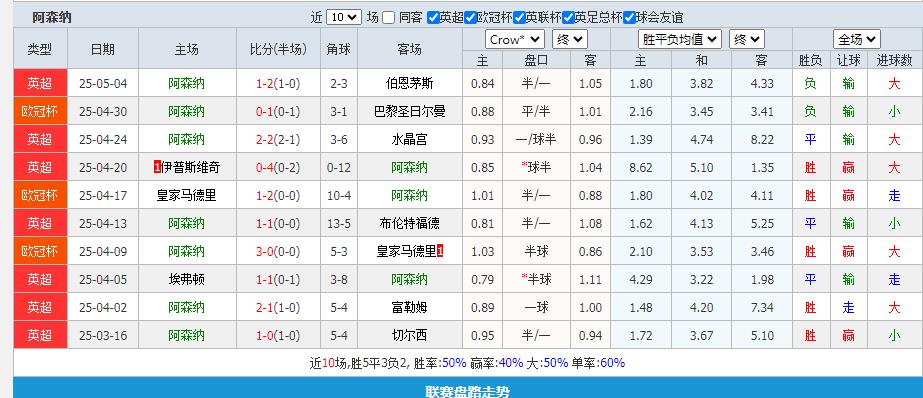Click date 25-04-20
The width and height of the screenshot is (923, 398).
pyautogui.click(x=103, y=168)
